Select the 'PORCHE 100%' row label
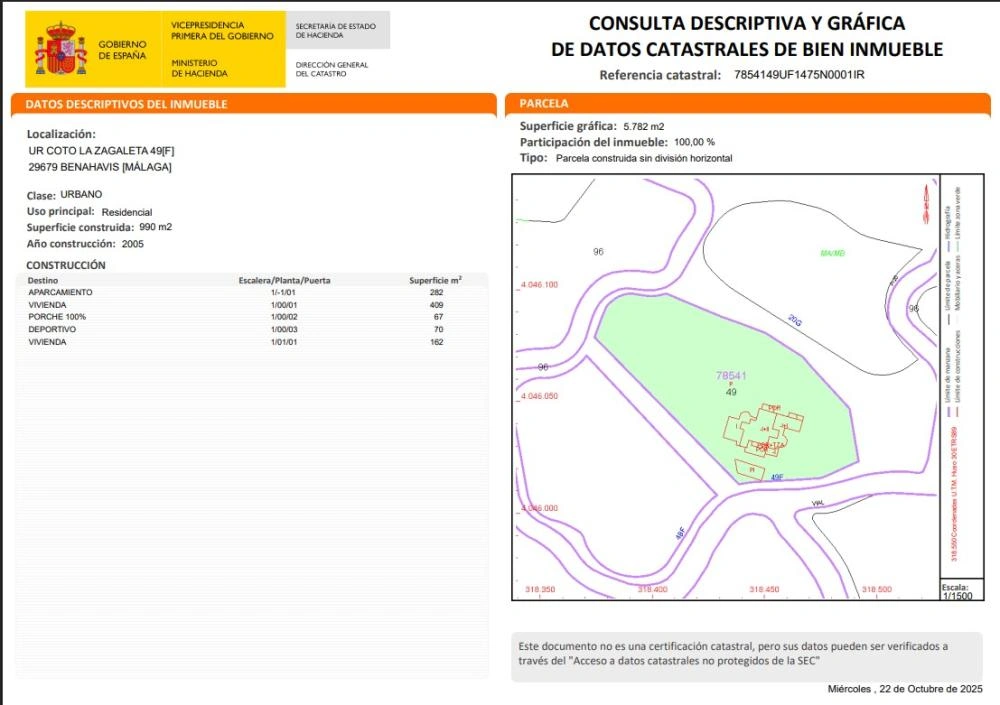 pyautogui.click(x=57, y=317)
